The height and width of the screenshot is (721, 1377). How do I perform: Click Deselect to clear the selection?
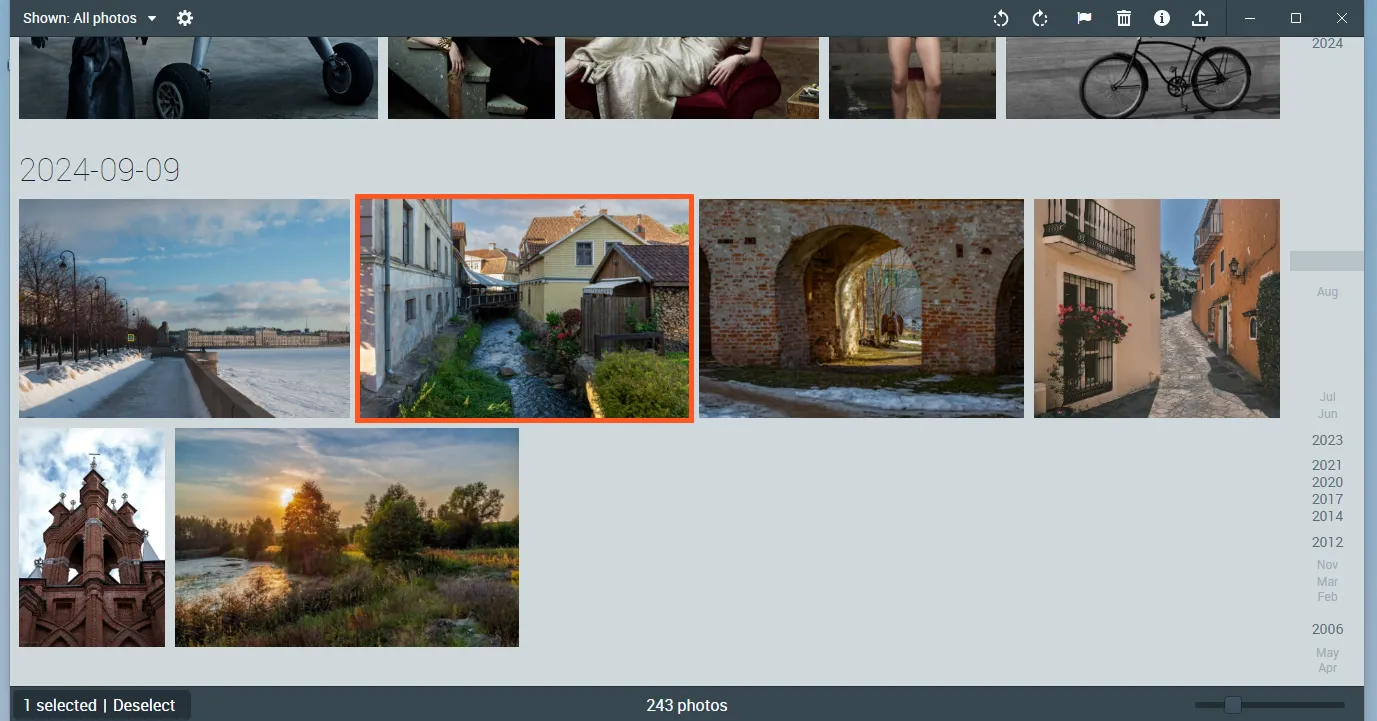tap(144, 705)
